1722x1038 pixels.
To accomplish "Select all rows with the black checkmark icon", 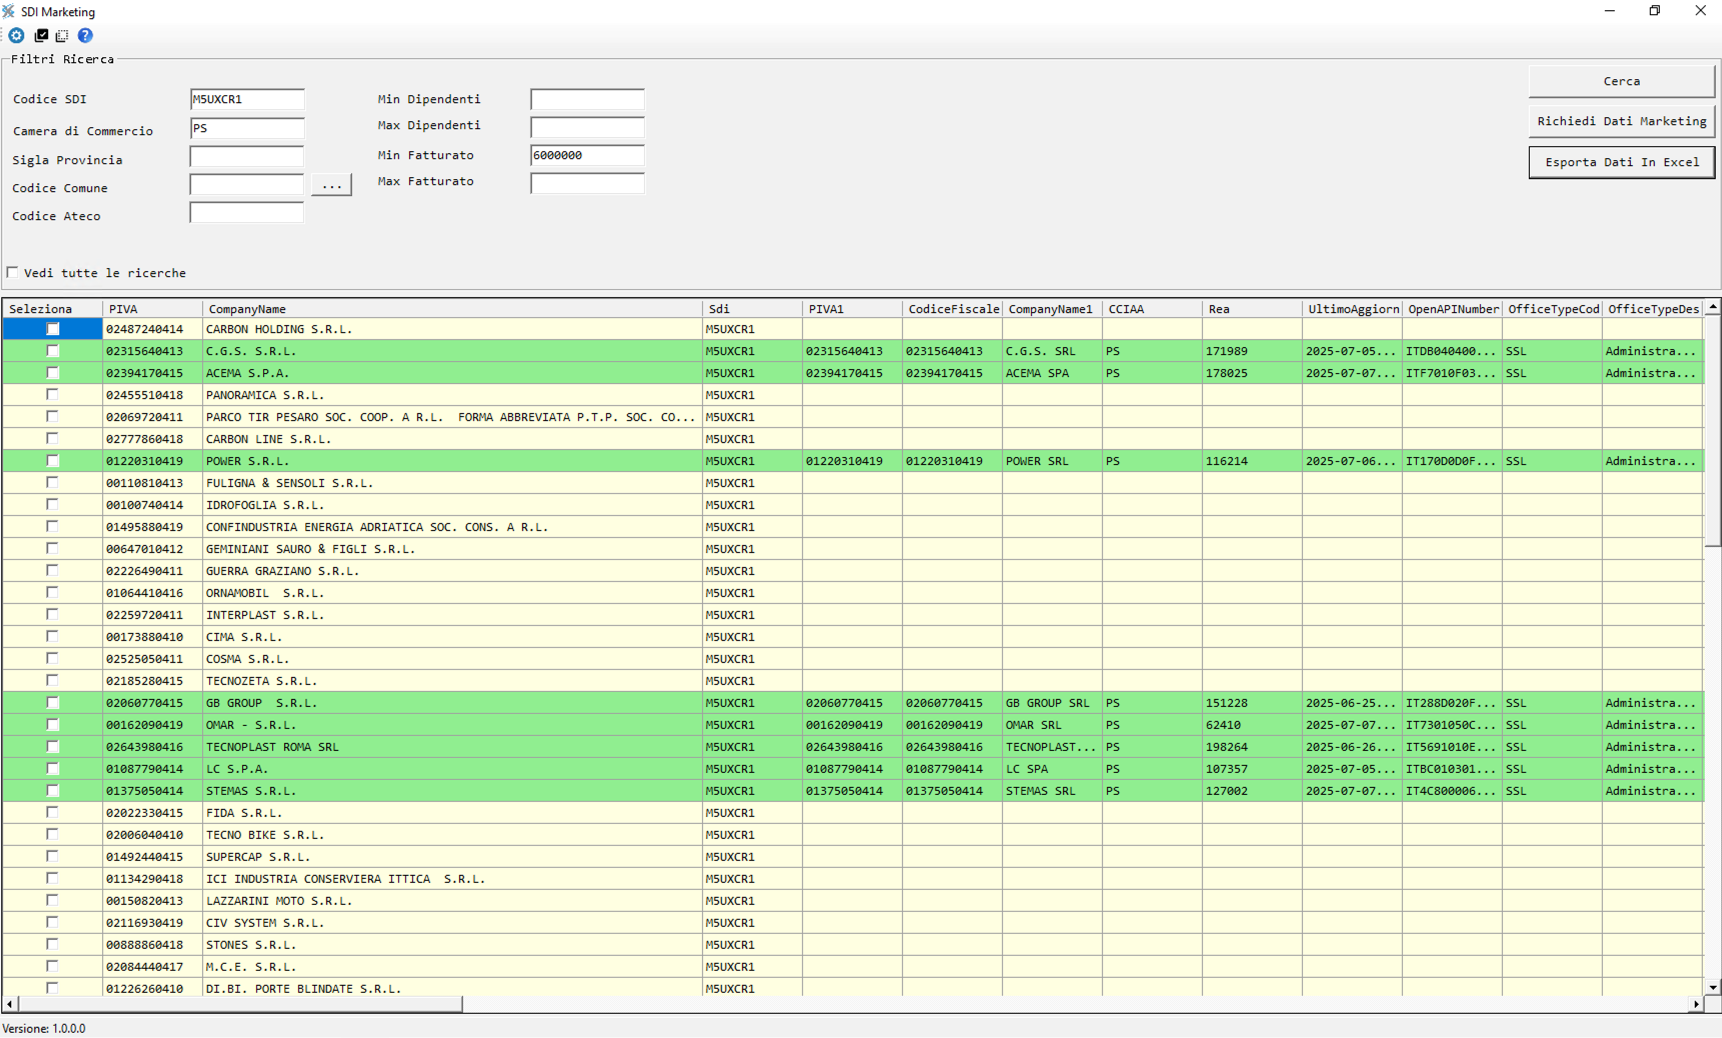I will [41, 35].
